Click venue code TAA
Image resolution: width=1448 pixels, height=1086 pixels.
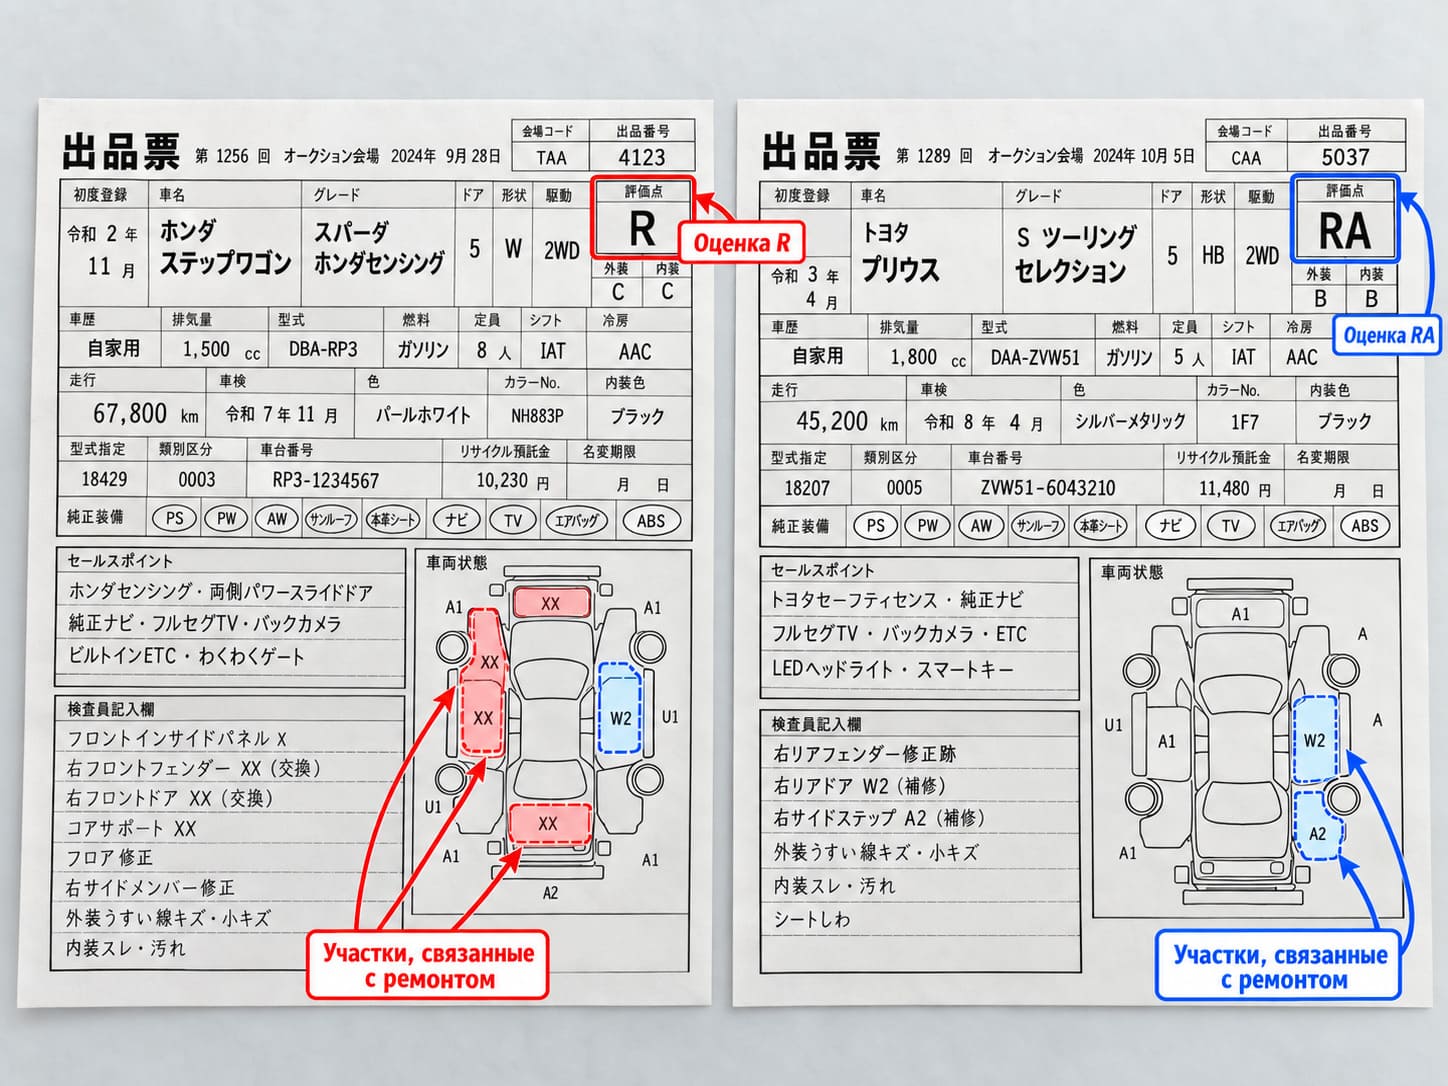coord(551,158)
